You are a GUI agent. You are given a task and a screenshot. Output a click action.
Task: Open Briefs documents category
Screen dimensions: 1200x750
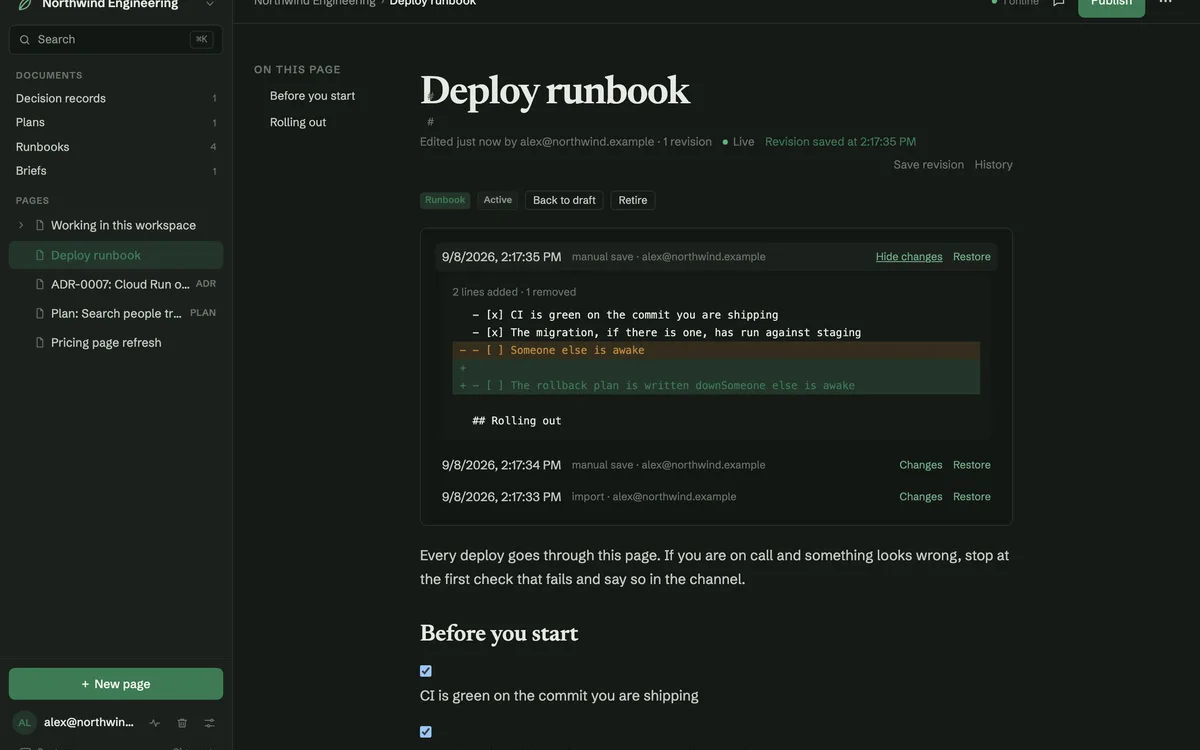click(x=116, y=171)
